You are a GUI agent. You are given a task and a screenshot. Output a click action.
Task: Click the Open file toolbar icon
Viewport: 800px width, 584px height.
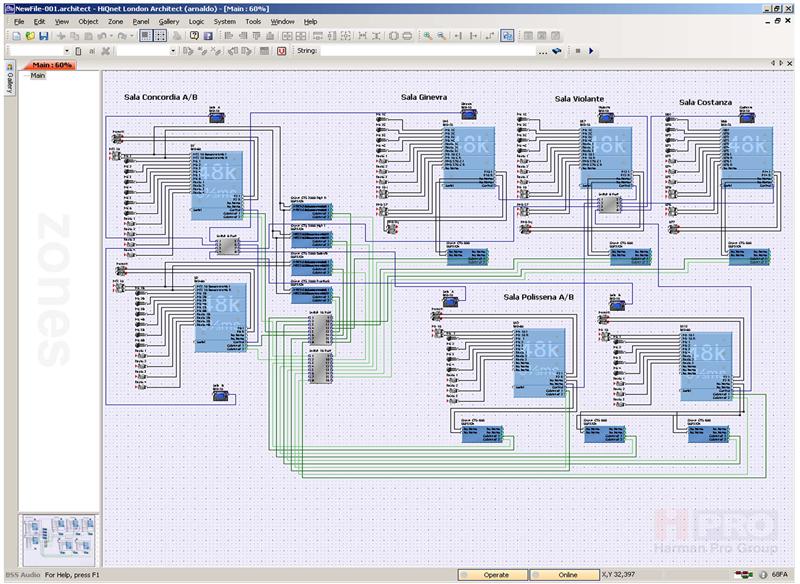pos(30,36)
